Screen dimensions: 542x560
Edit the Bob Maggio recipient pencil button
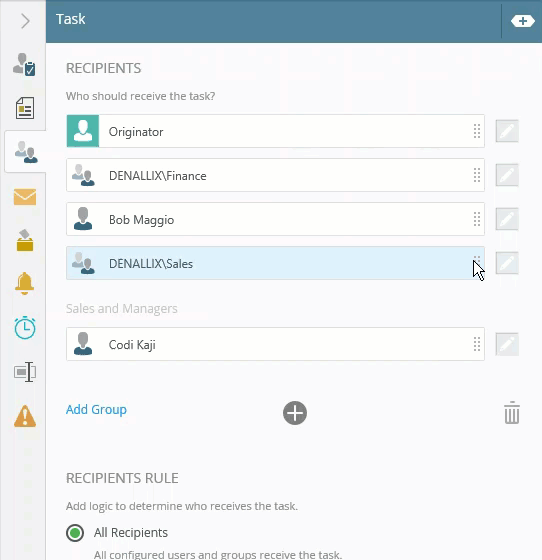[507, 219]
